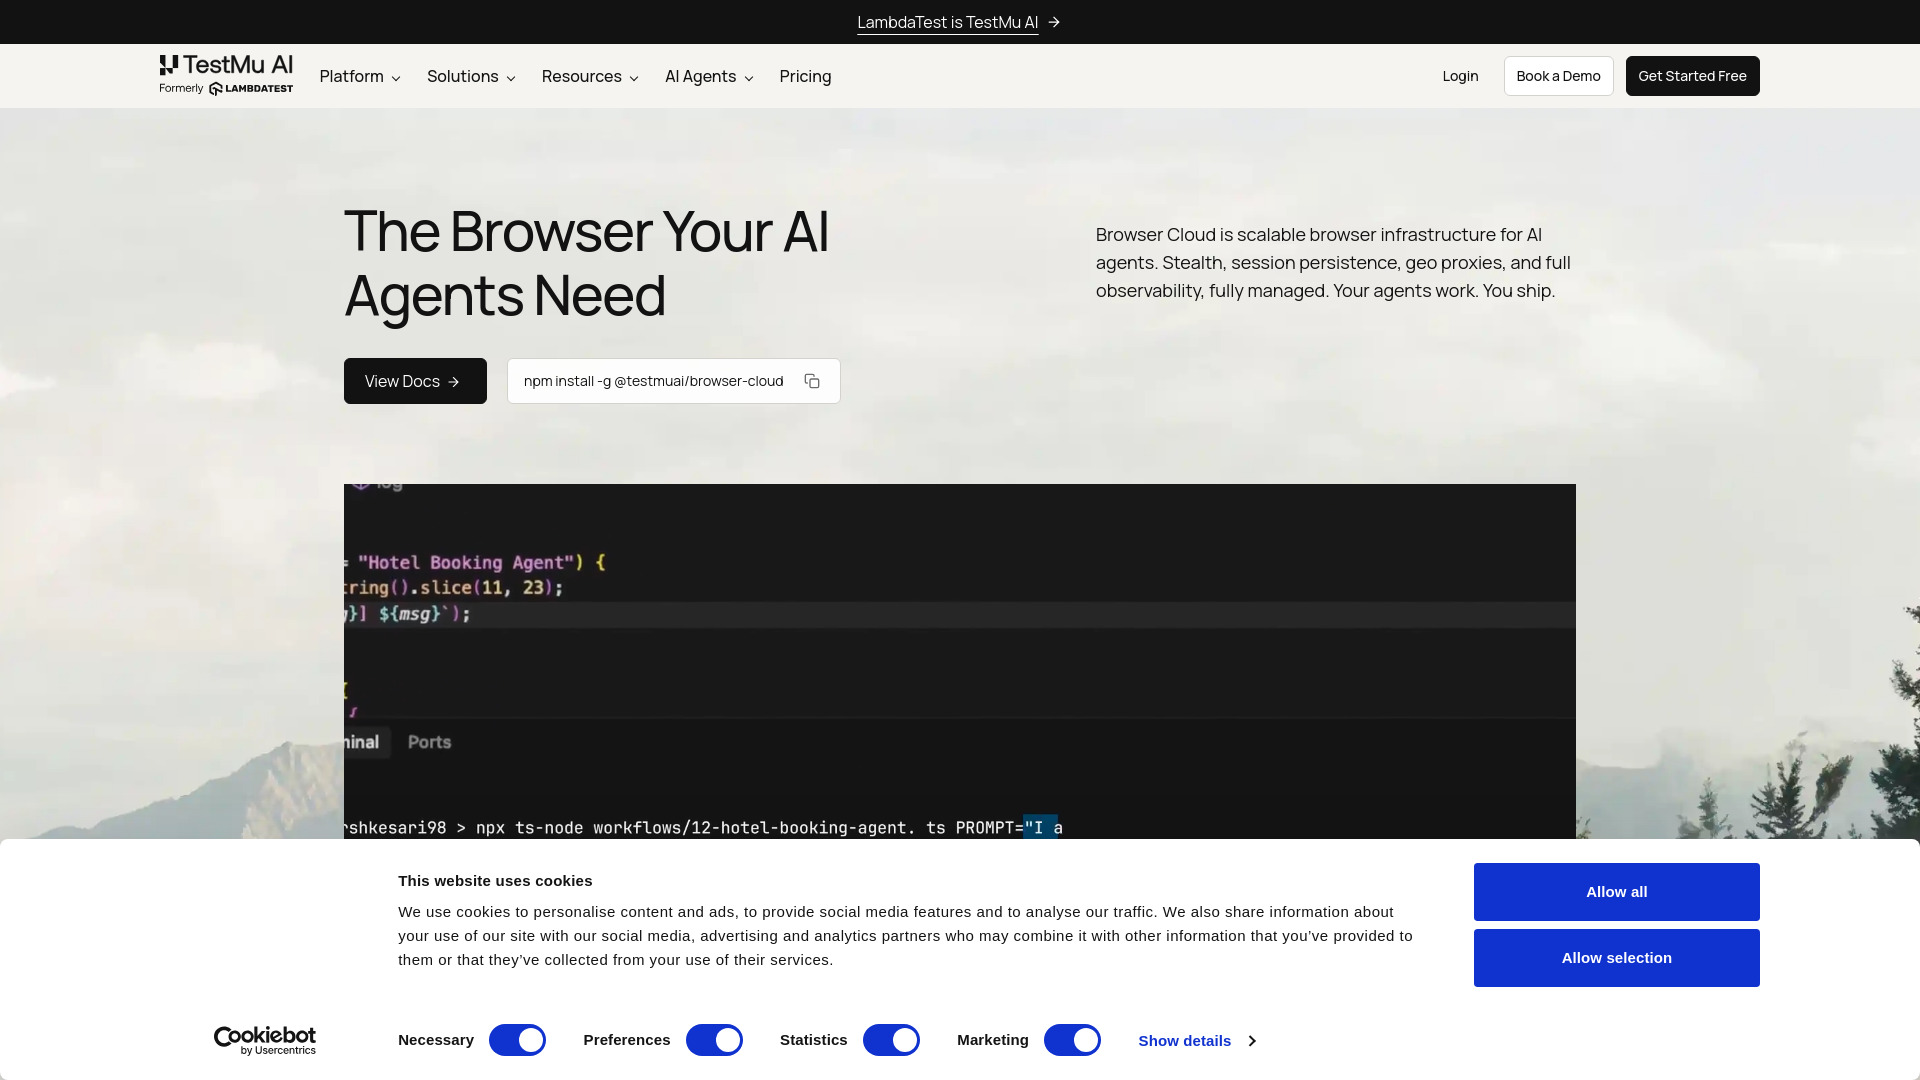
Task: Open the Login page
Action: (1460, 76)
